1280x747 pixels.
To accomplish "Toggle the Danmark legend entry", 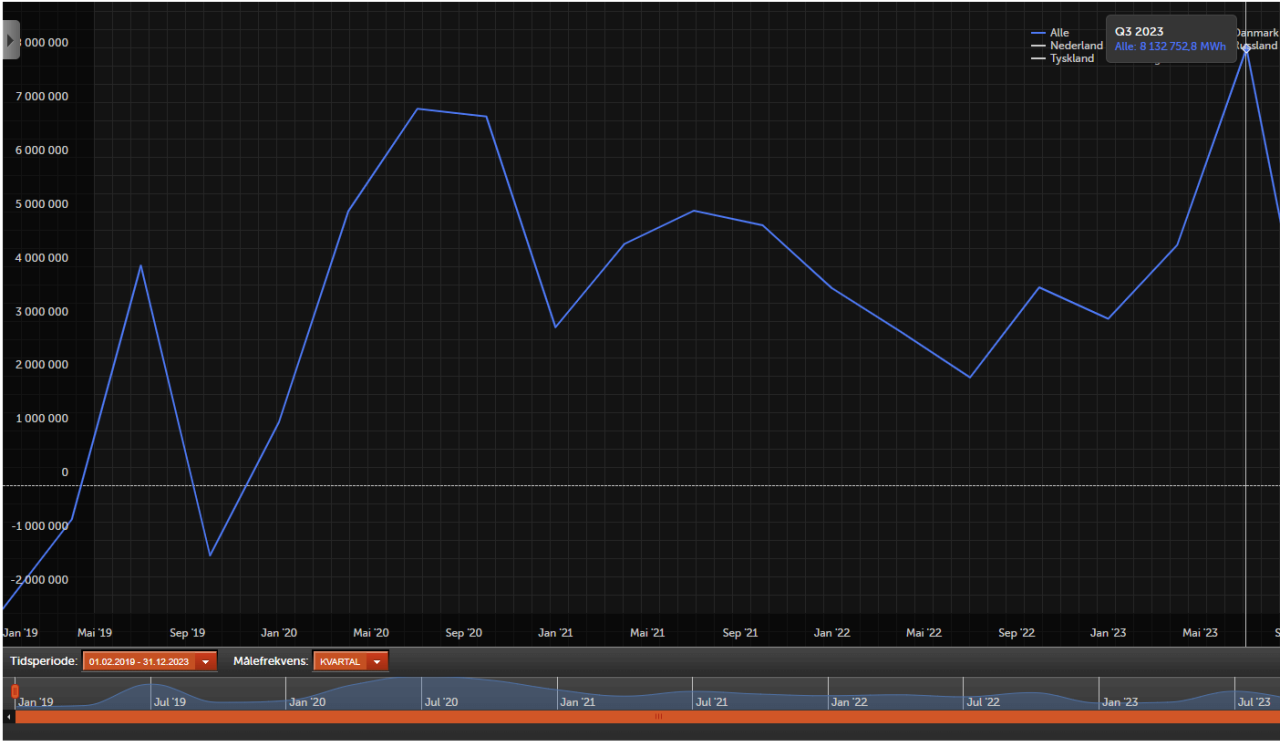I will [1256, 33].
